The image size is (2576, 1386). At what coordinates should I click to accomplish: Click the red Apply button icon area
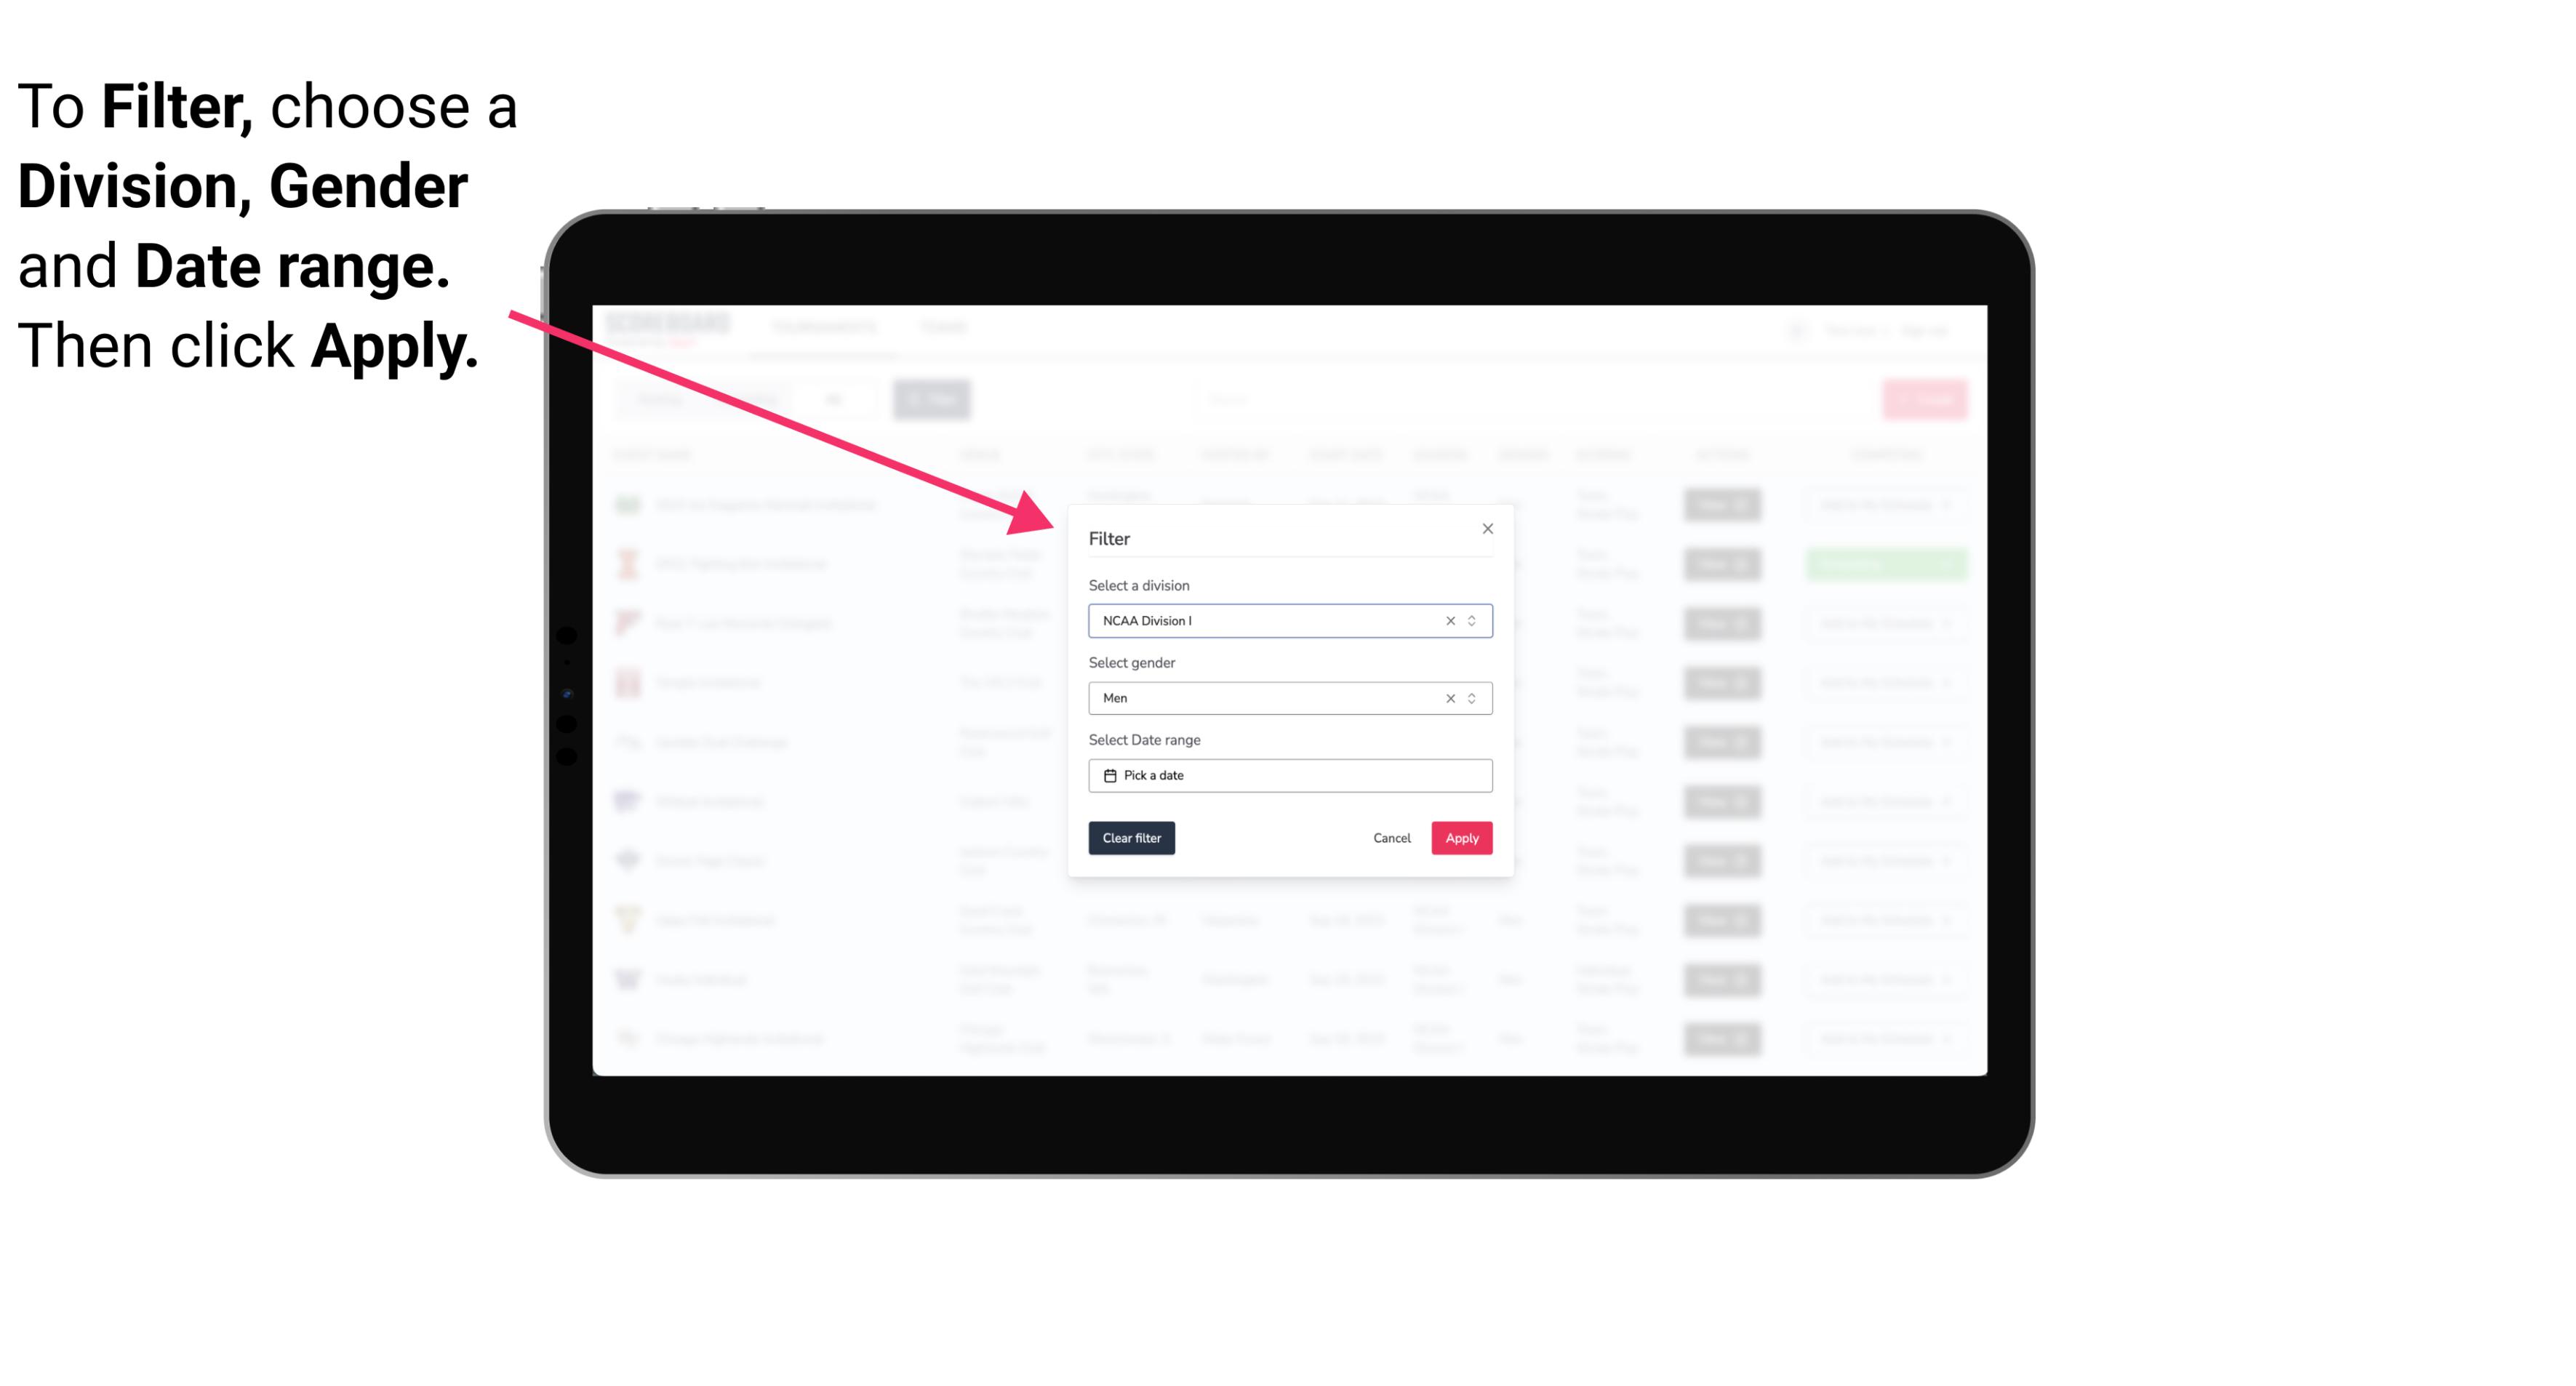[1460, 838]
